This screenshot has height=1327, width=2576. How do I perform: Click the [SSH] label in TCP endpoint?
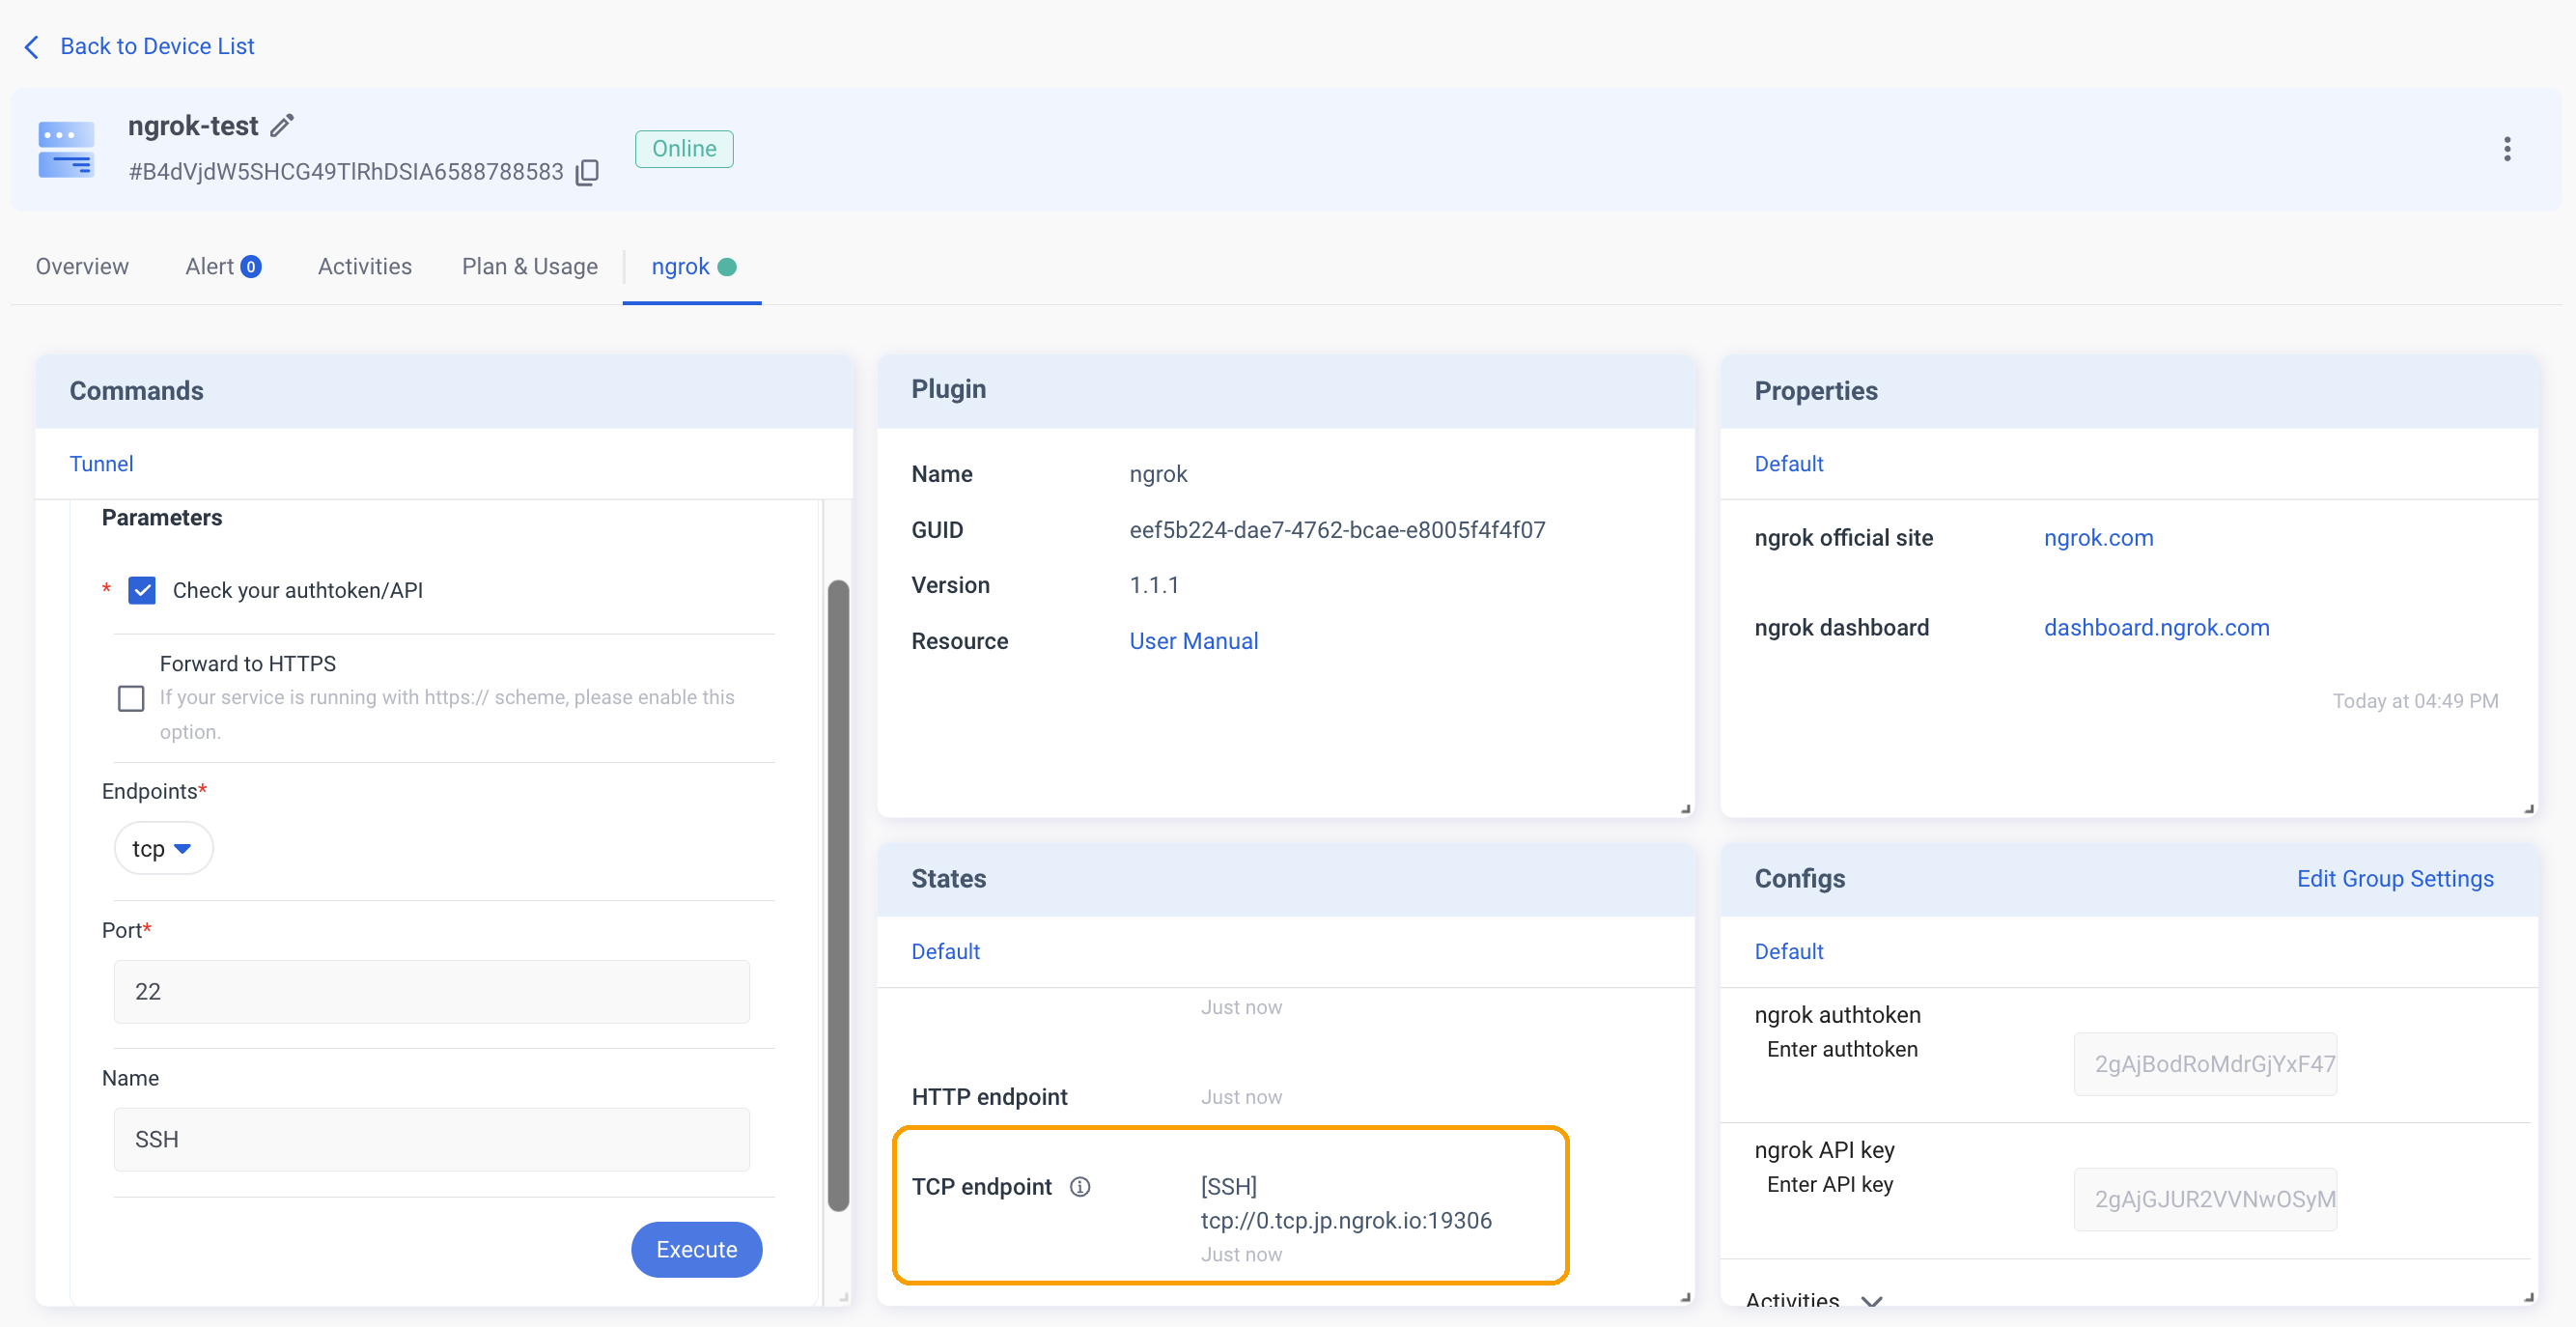coord(1228,1186)
